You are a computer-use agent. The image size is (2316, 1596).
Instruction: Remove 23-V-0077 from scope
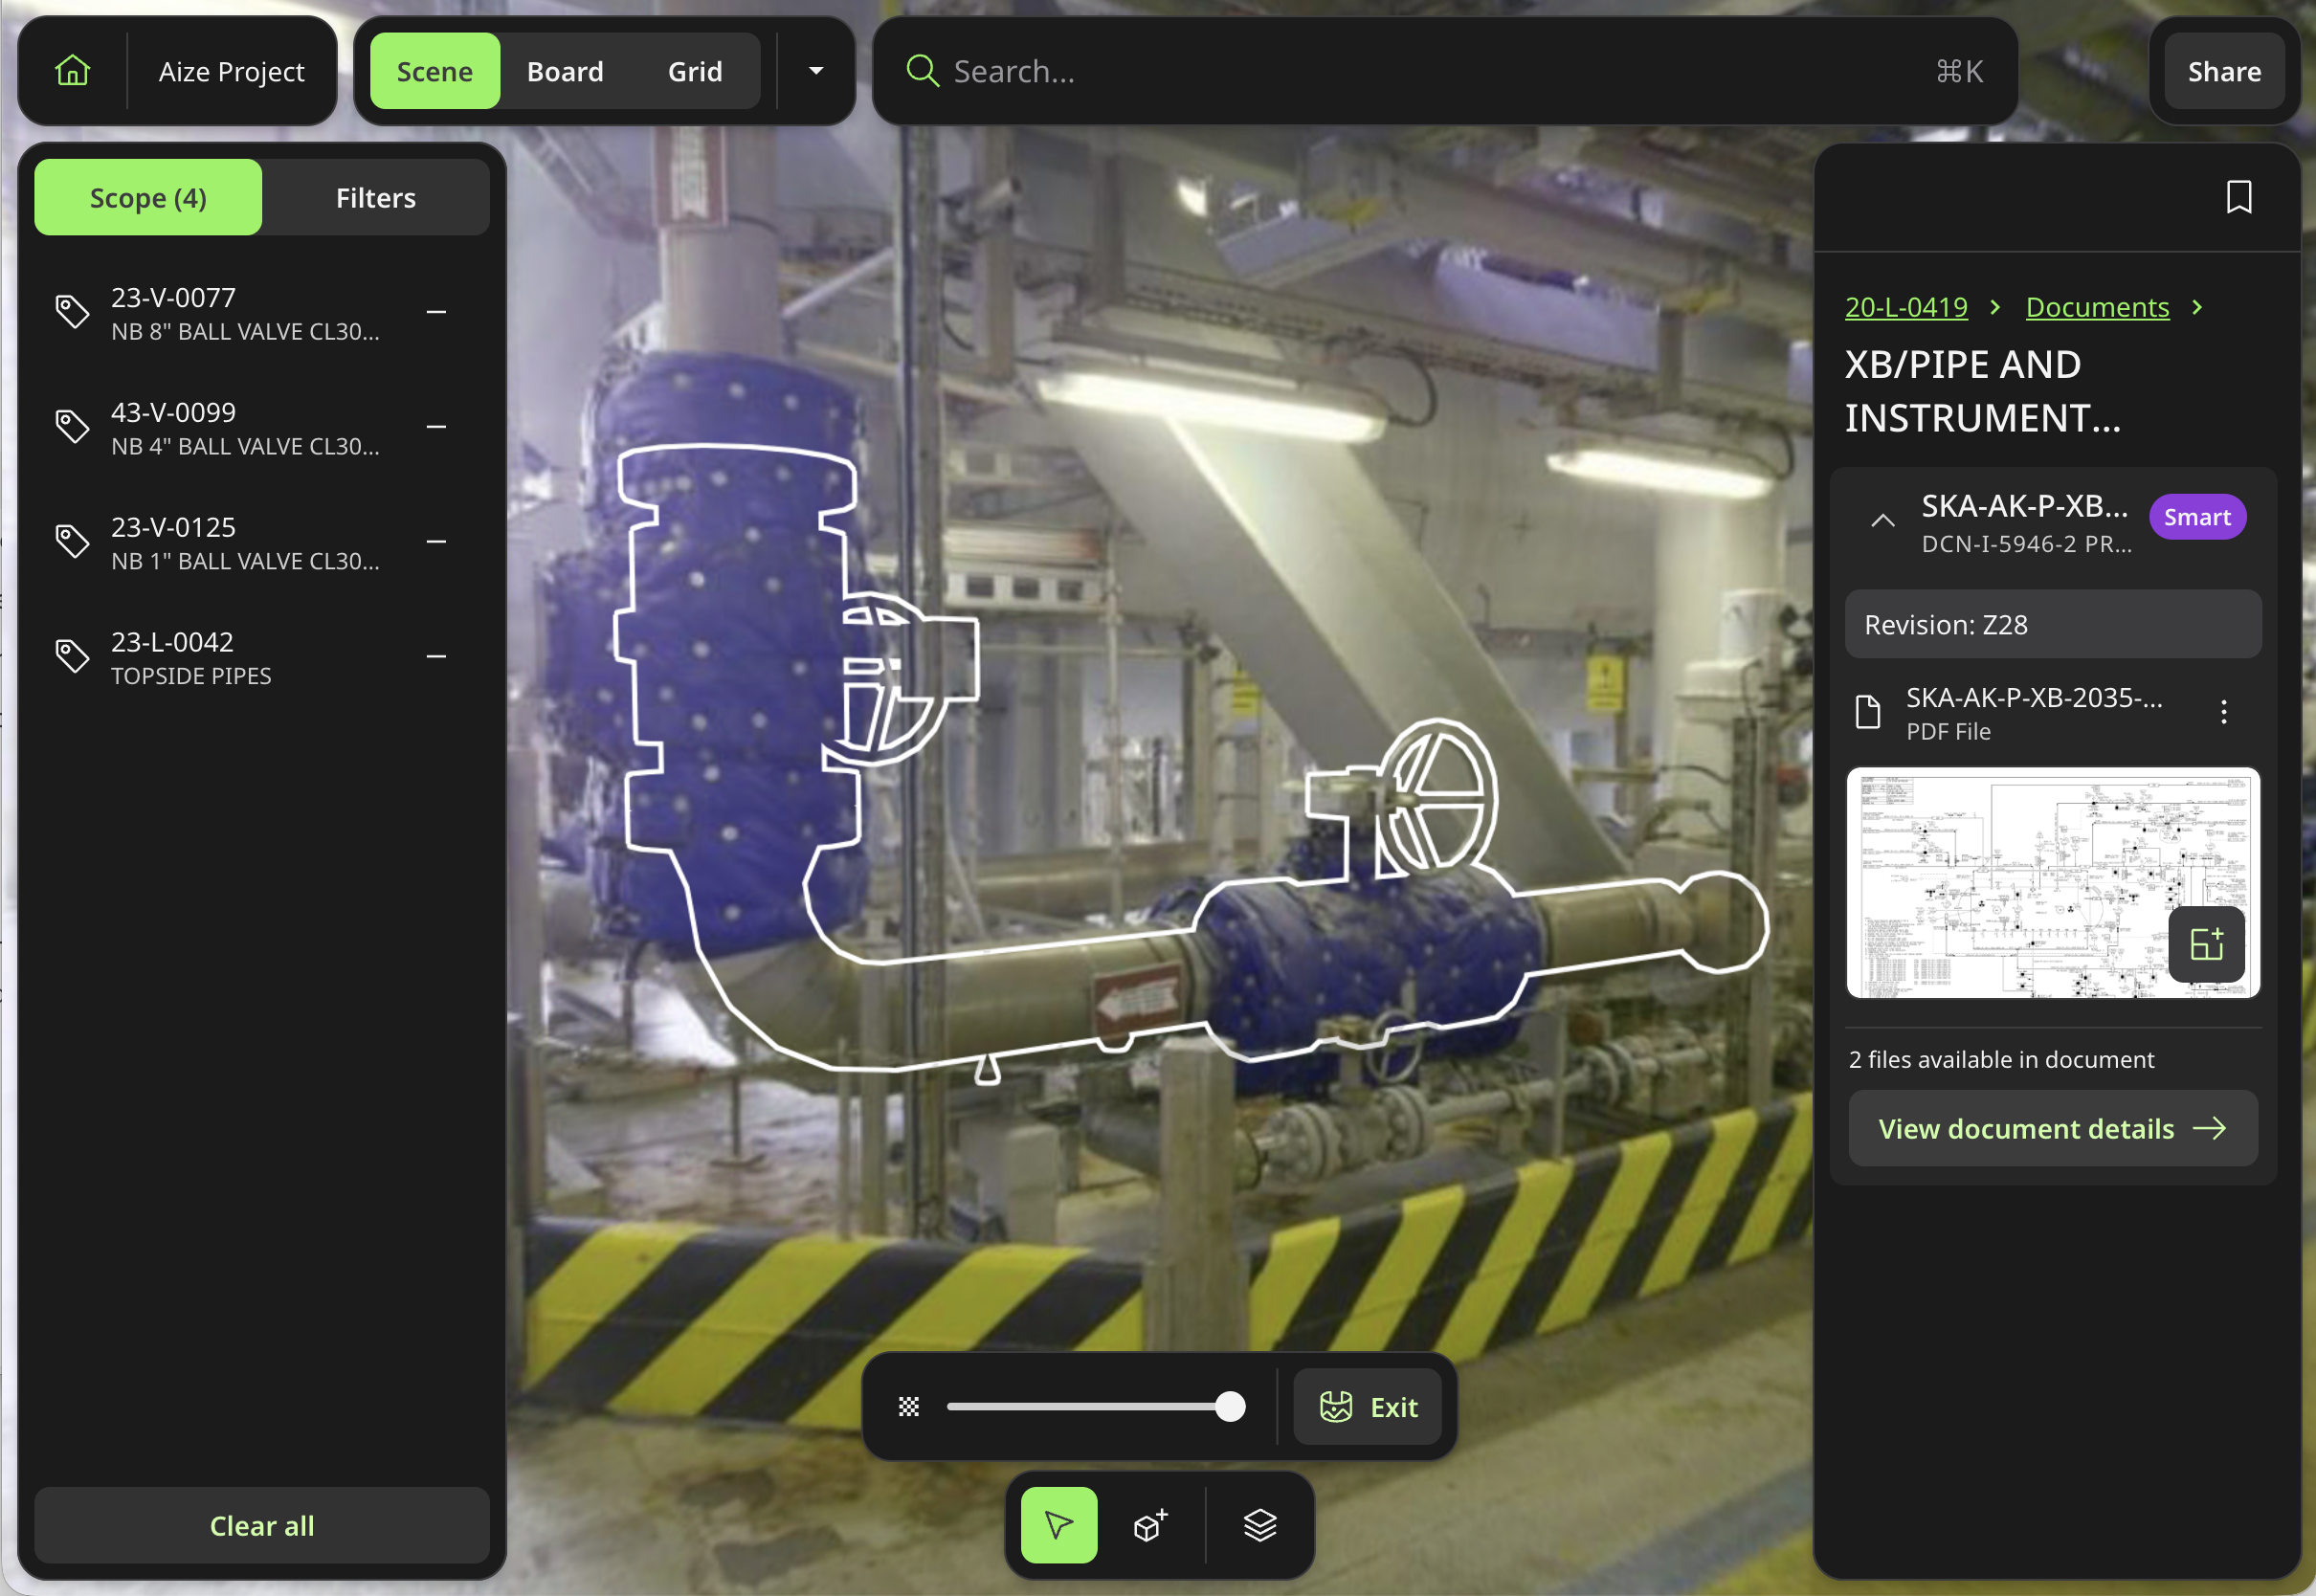(436, 312)
